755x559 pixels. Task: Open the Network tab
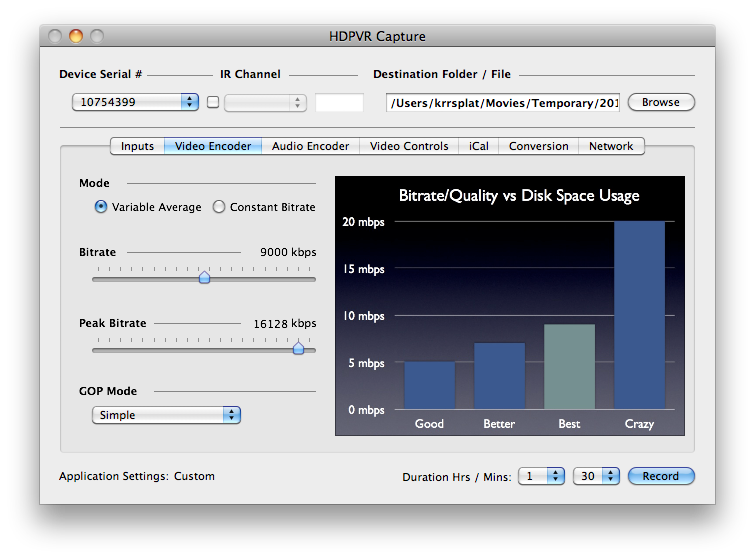[611, 146]
